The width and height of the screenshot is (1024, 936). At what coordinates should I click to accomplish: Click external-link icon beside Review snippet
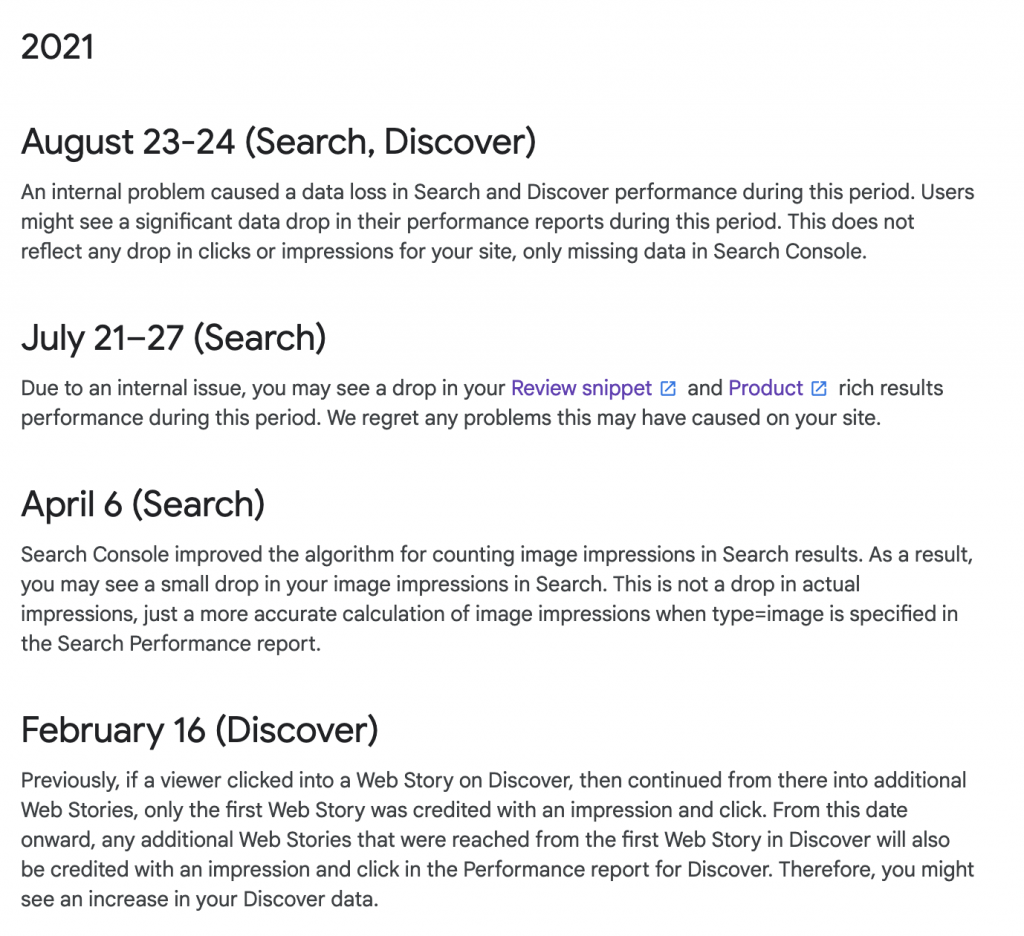click(x=668, y=389)
